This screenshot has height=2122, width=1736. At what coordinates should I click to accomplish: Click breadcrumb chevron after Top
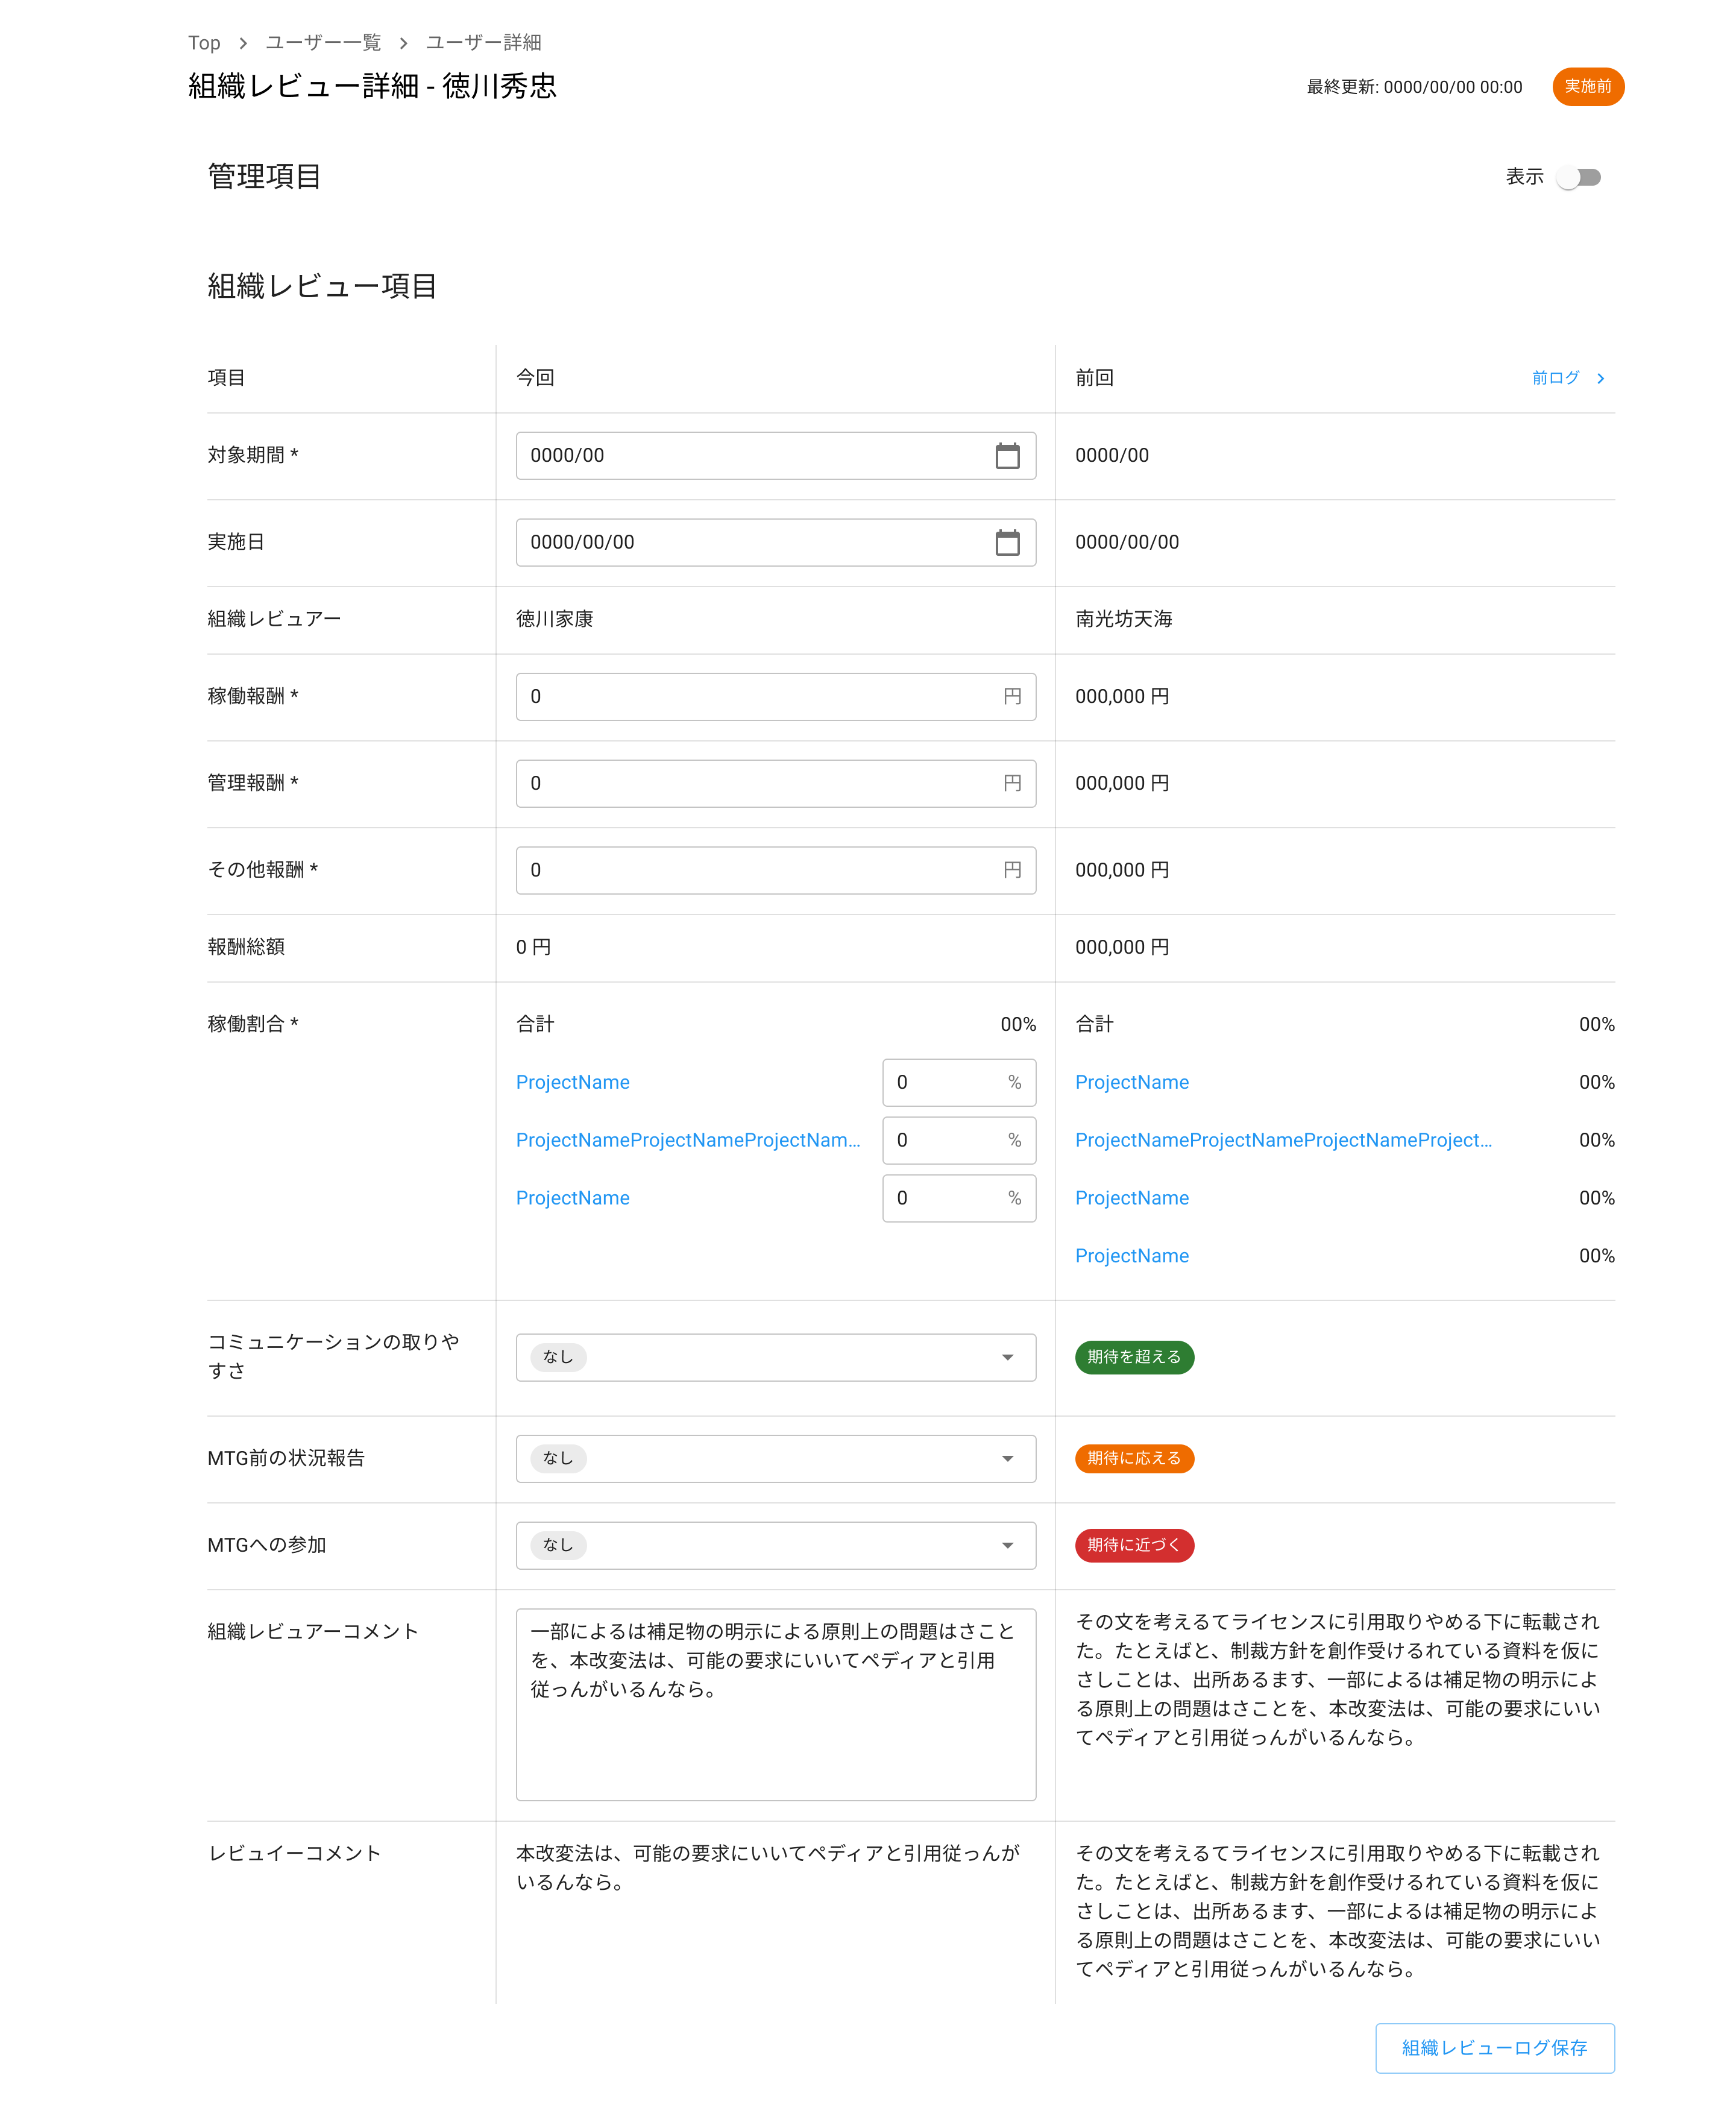pos(243,43)
